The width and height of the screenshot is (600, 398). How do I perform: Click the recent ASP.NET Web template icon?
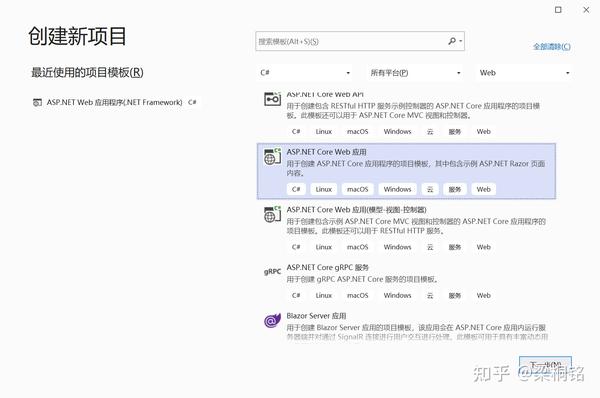click(37, 102)
